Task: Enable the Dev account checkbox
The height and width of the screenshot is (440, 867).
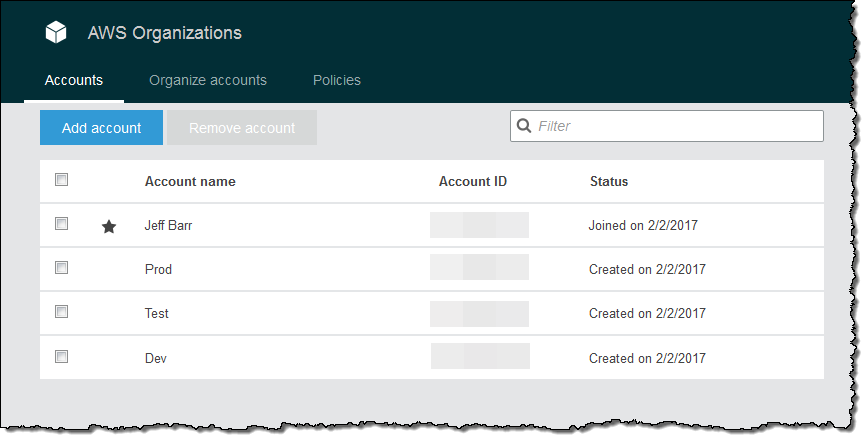Action: (x=62, y=356)
